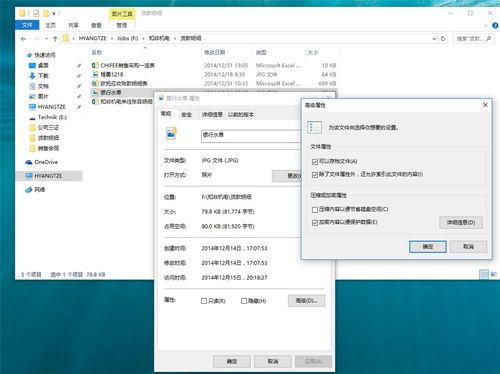The height and width of the screenshot is (374, 500).
Task: Open the blue 文件 ribbon tab
Action: [27, 25]
